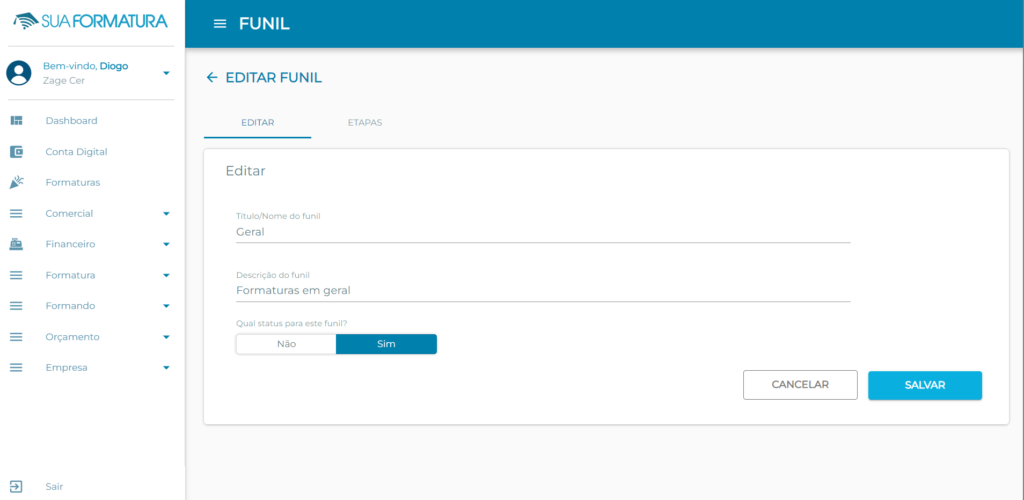Click the CANCELAR button
This screenshot has height=500, width=1024.
800,385
